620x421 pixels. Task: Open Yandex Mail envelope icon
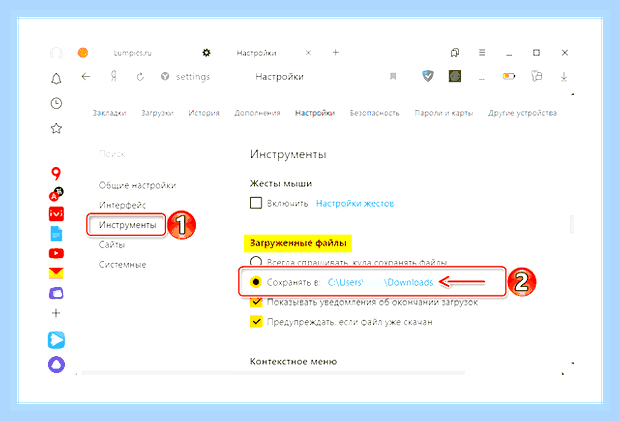(x=56, y=273)
